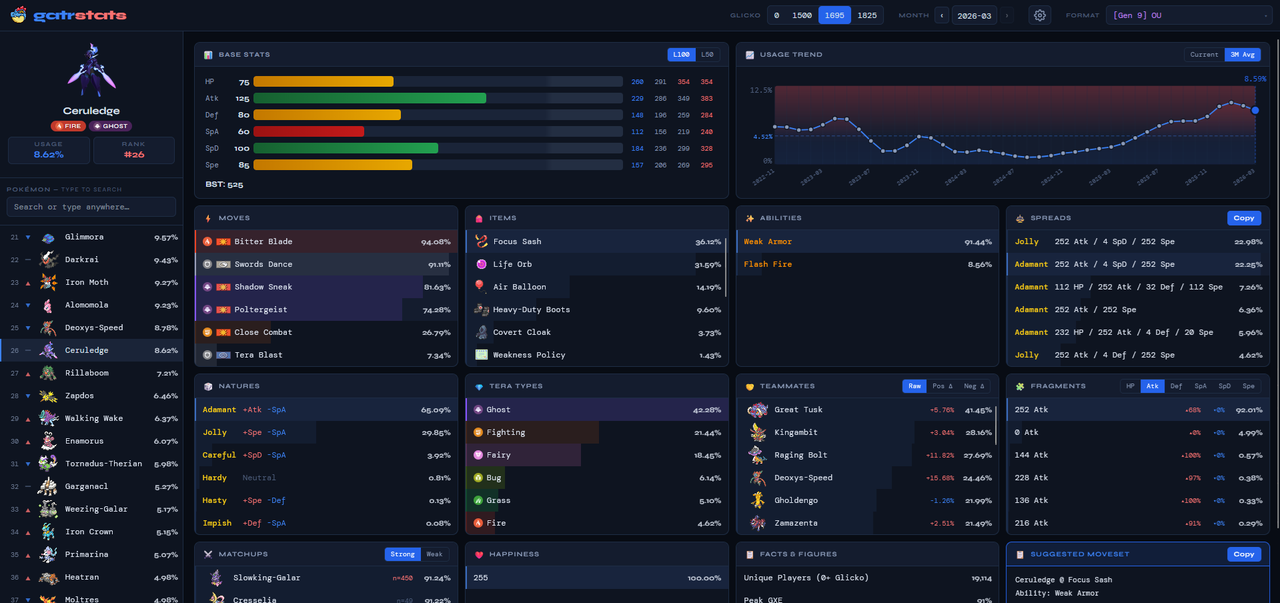Go to next month arrow

(x=1006, y=15)
